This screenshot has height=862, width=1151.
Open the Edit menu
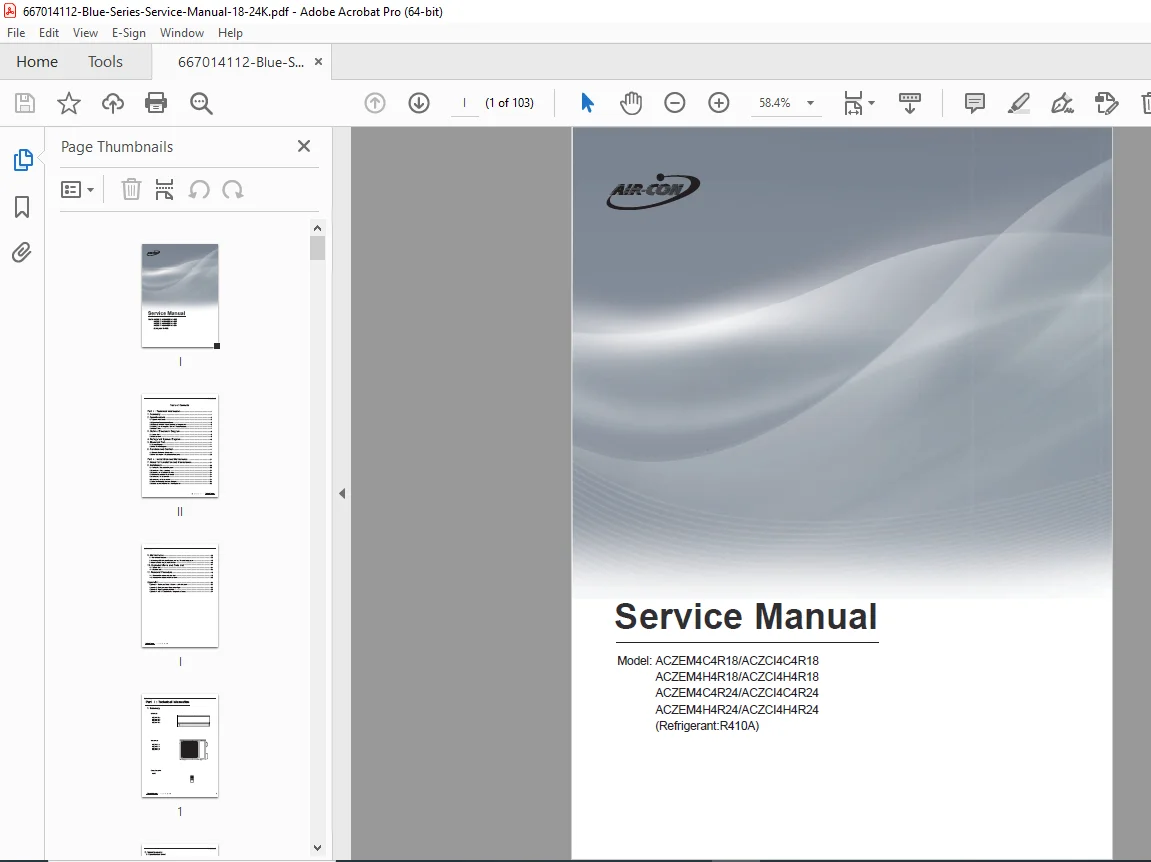(x=48, y=33)
